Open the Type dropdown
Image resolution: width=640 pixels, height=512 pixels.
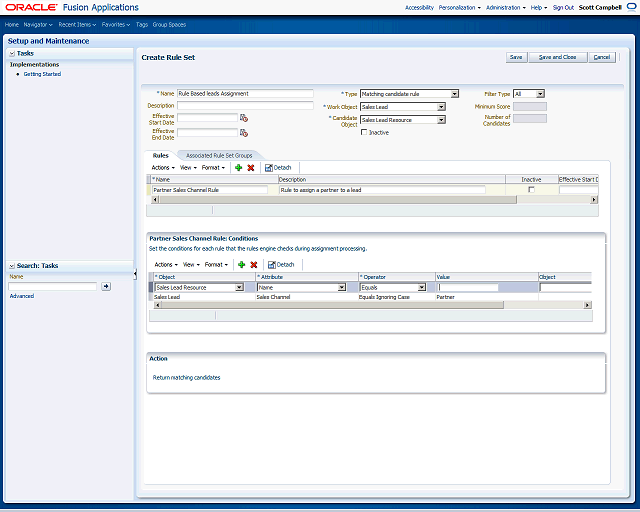(x=454, y=94)
